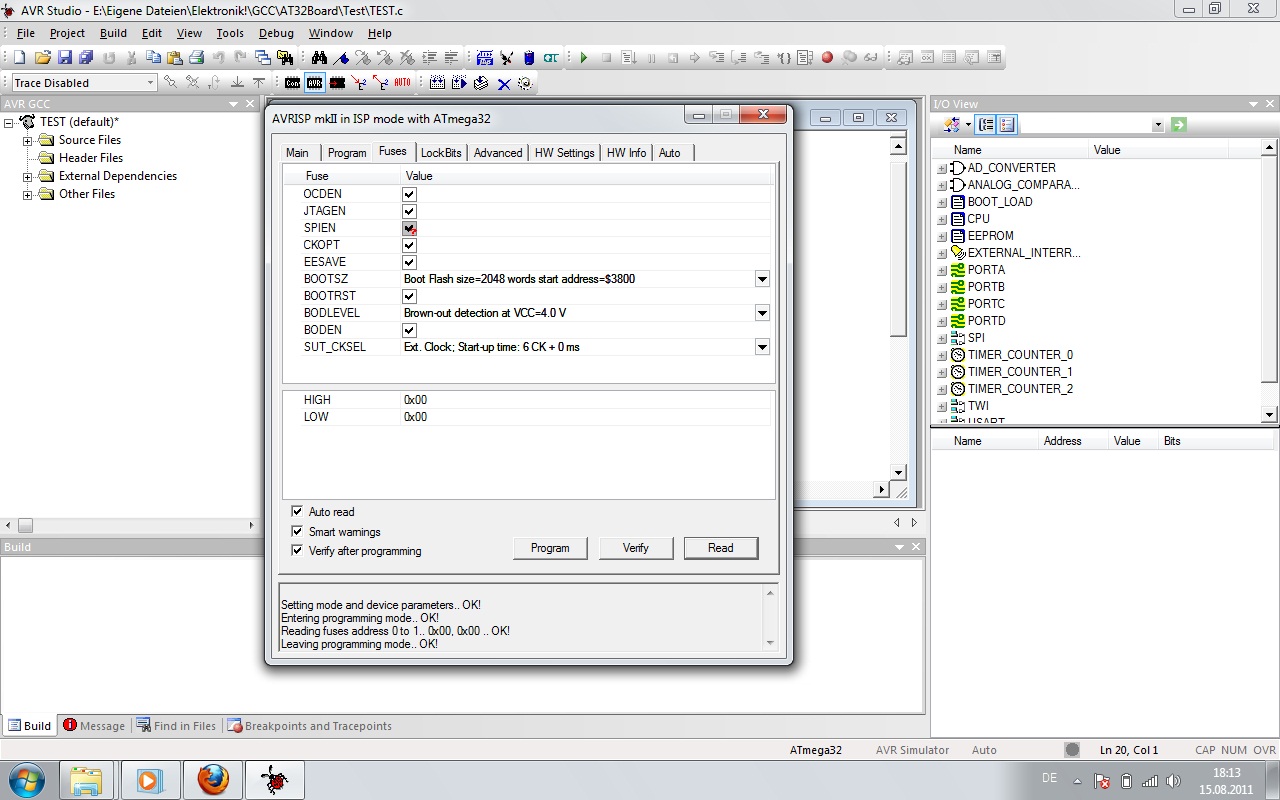Click the Print toolbar icon
Screen dimensions: 1280x800
click(196, 58)
